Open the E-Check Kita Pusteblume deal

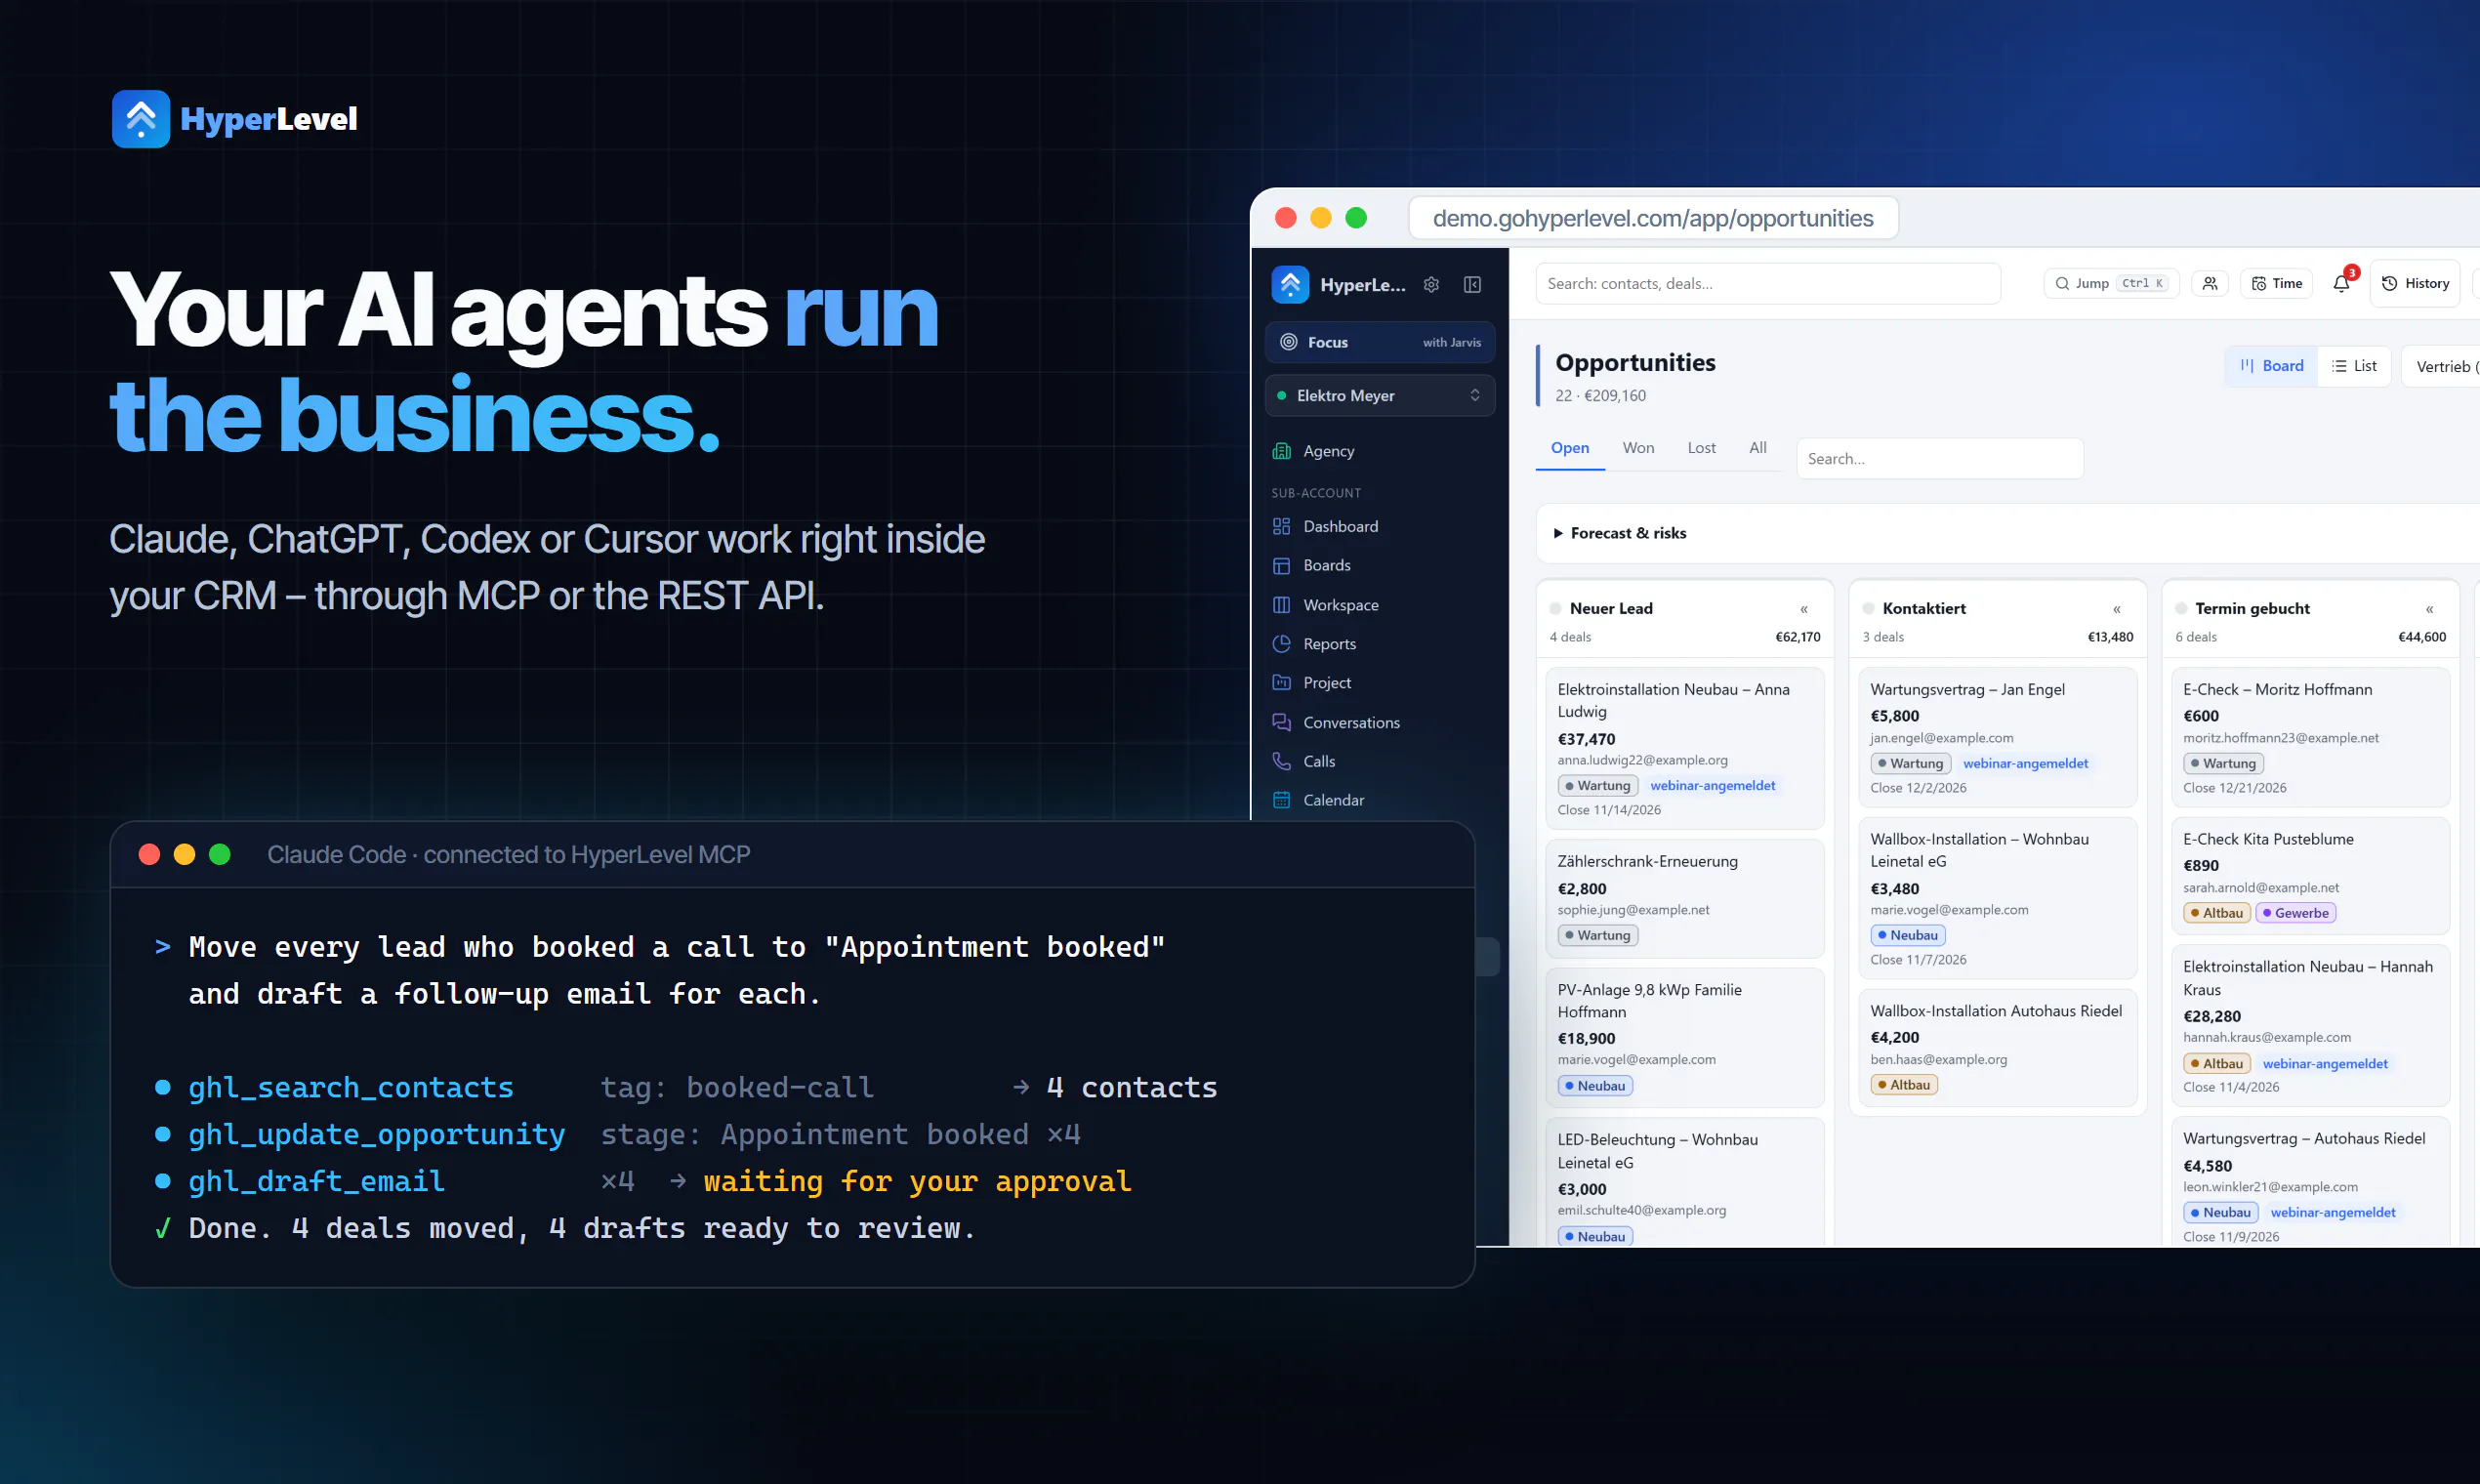pos(2310,876)
